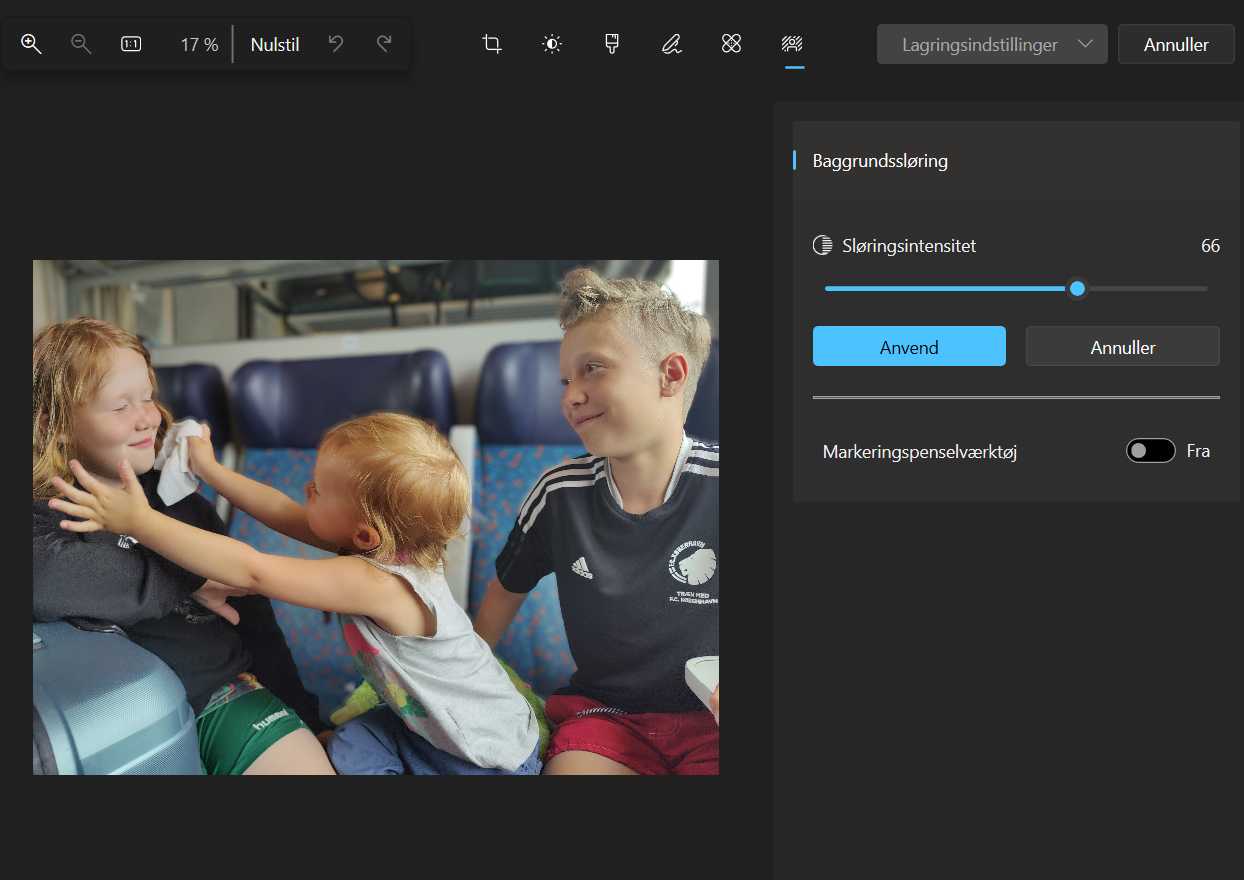Enable the Markeringspenselværktøj toggle
The height and width of the screenshot is (880, 1244).
click(x=1150, y=450)
